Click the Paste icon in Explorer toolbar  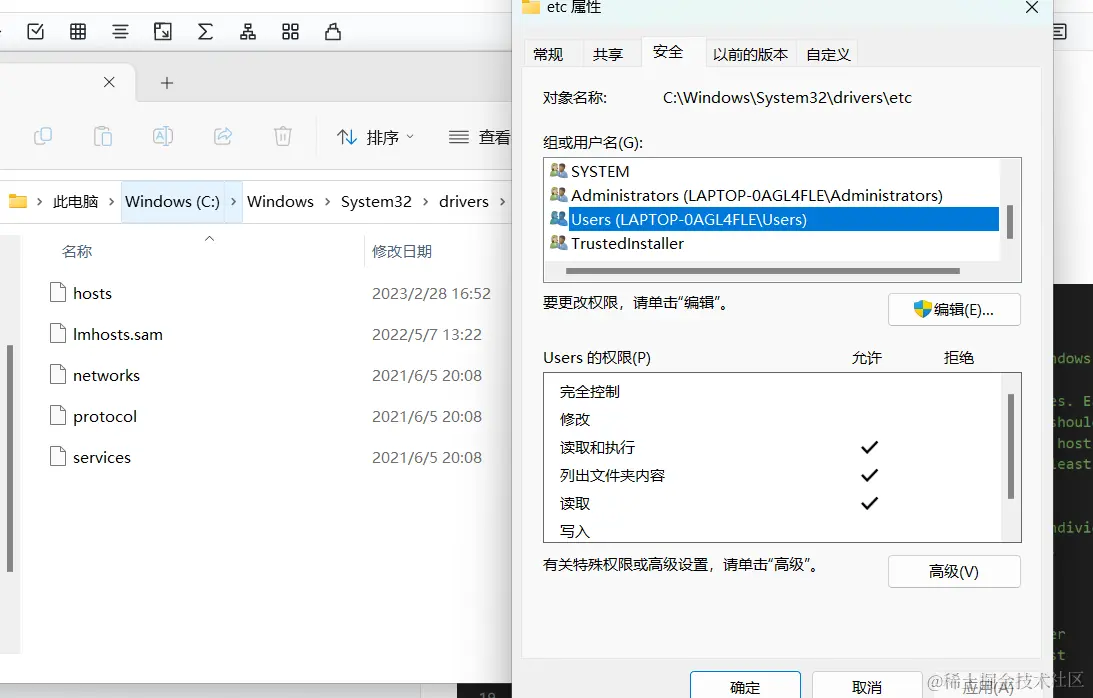tap(103, 136)
